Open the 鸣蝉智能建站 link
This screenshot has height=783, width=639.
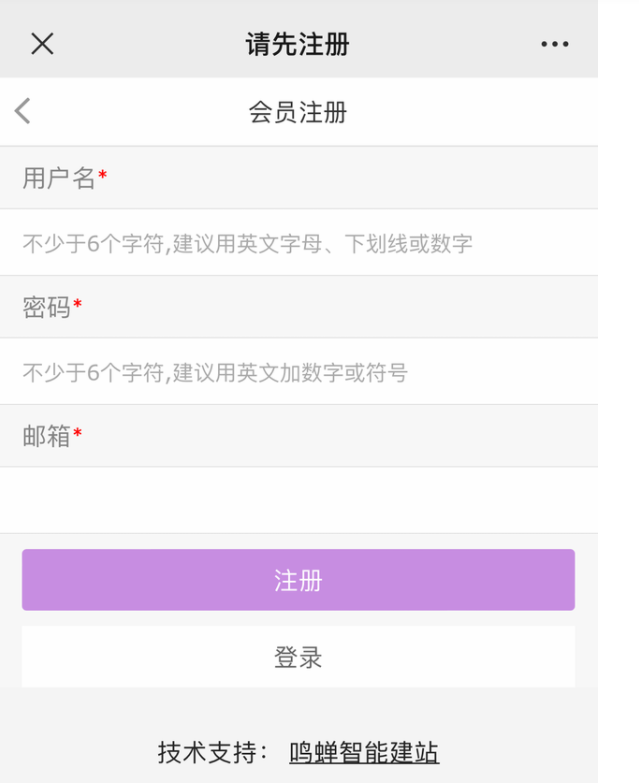pos(364,752)
